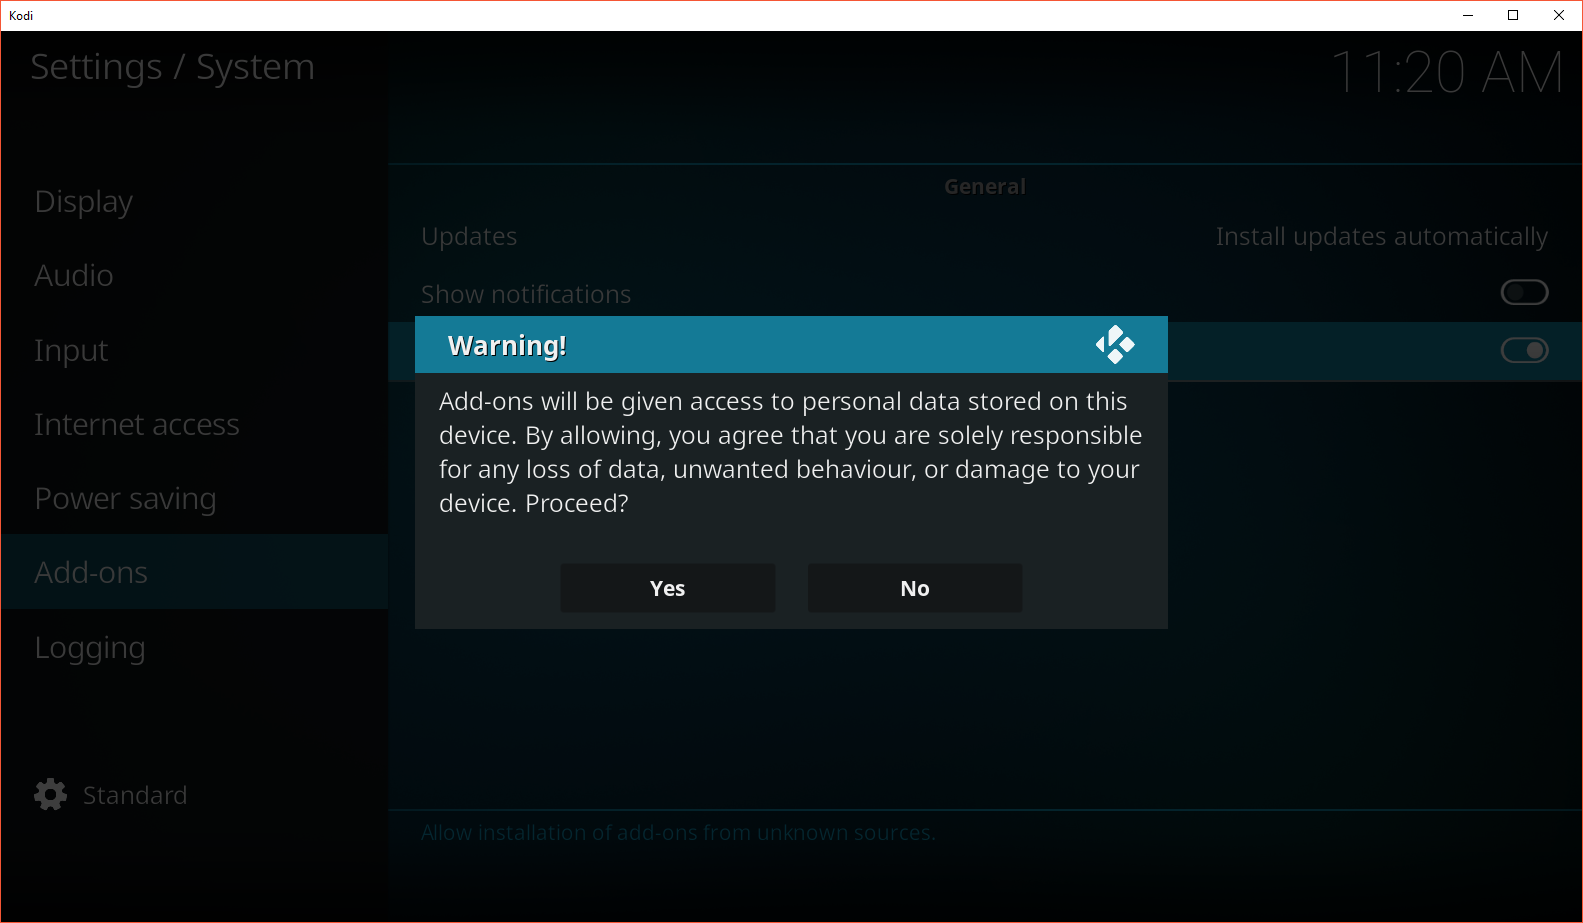The image size is (1583, 923).
Task: Decline the warning with No button
Action: [914, 588]
